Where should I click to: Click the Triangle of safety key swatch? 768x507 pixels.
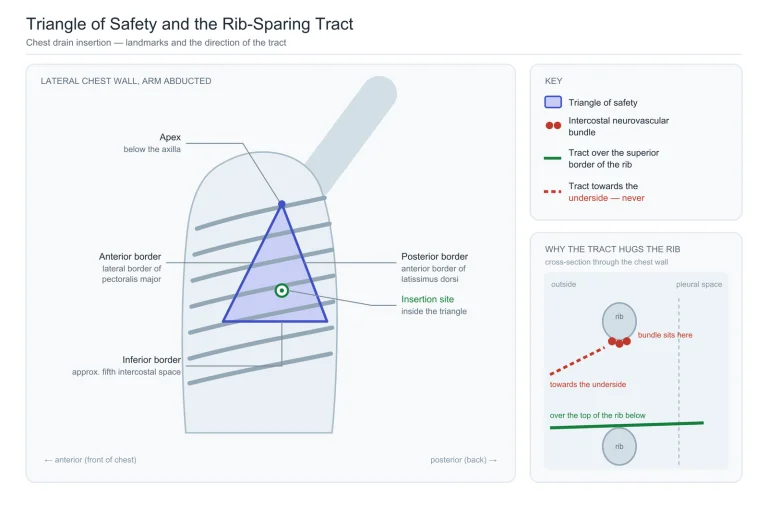click(553, 102)
